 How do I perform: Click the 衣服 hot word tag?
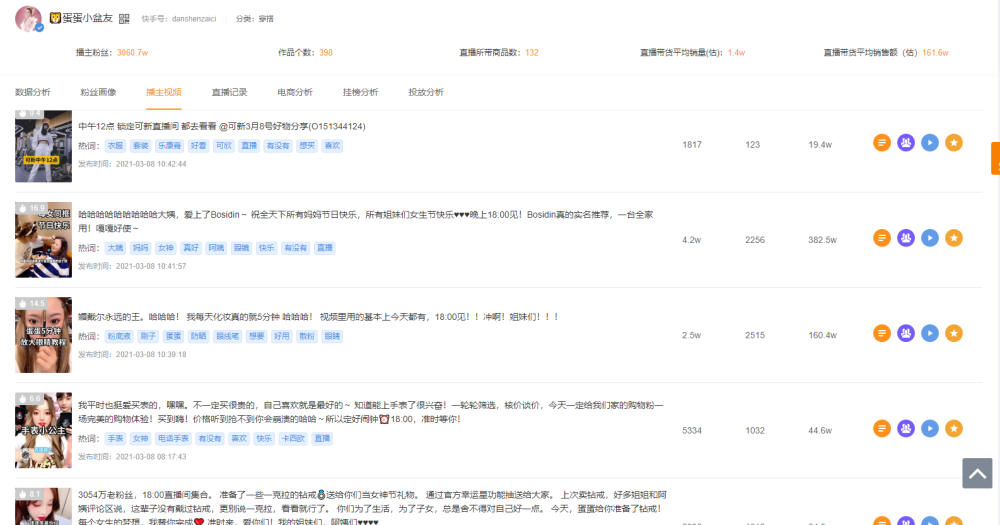(x=115, y=145)
